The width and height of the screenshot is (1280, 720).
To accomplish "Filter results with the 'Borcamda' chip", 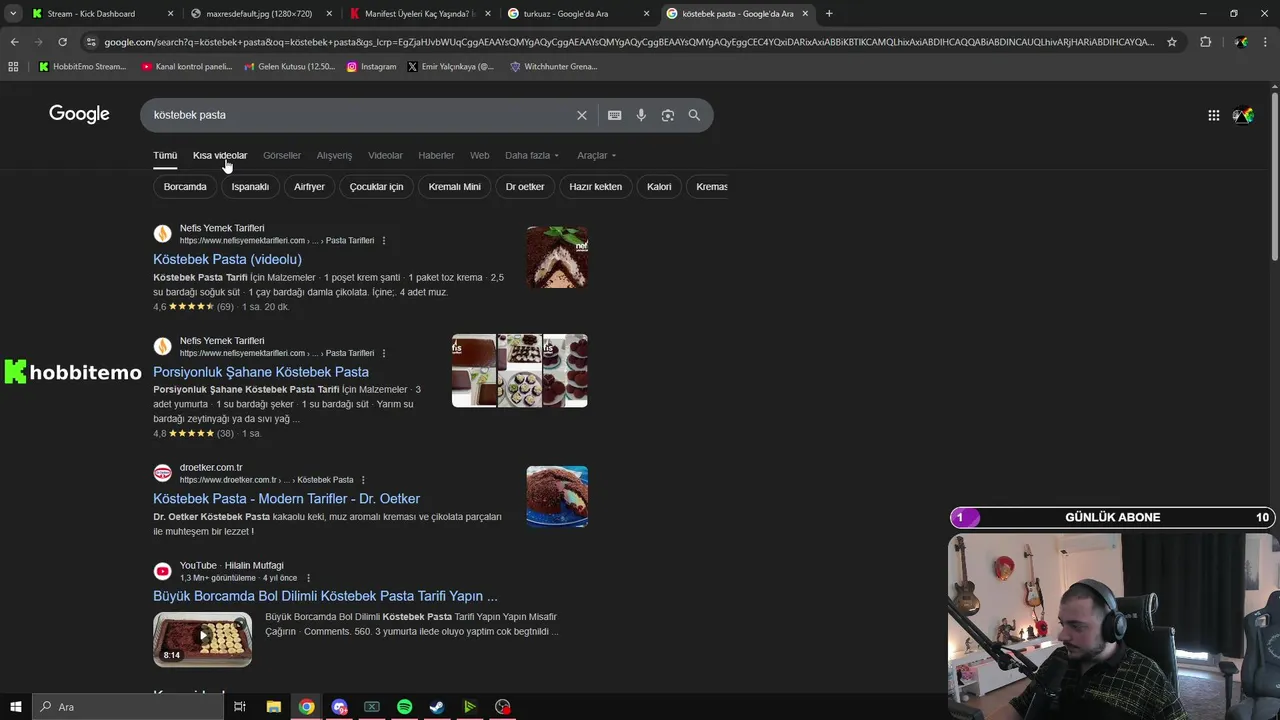I will tap(185, 187).
